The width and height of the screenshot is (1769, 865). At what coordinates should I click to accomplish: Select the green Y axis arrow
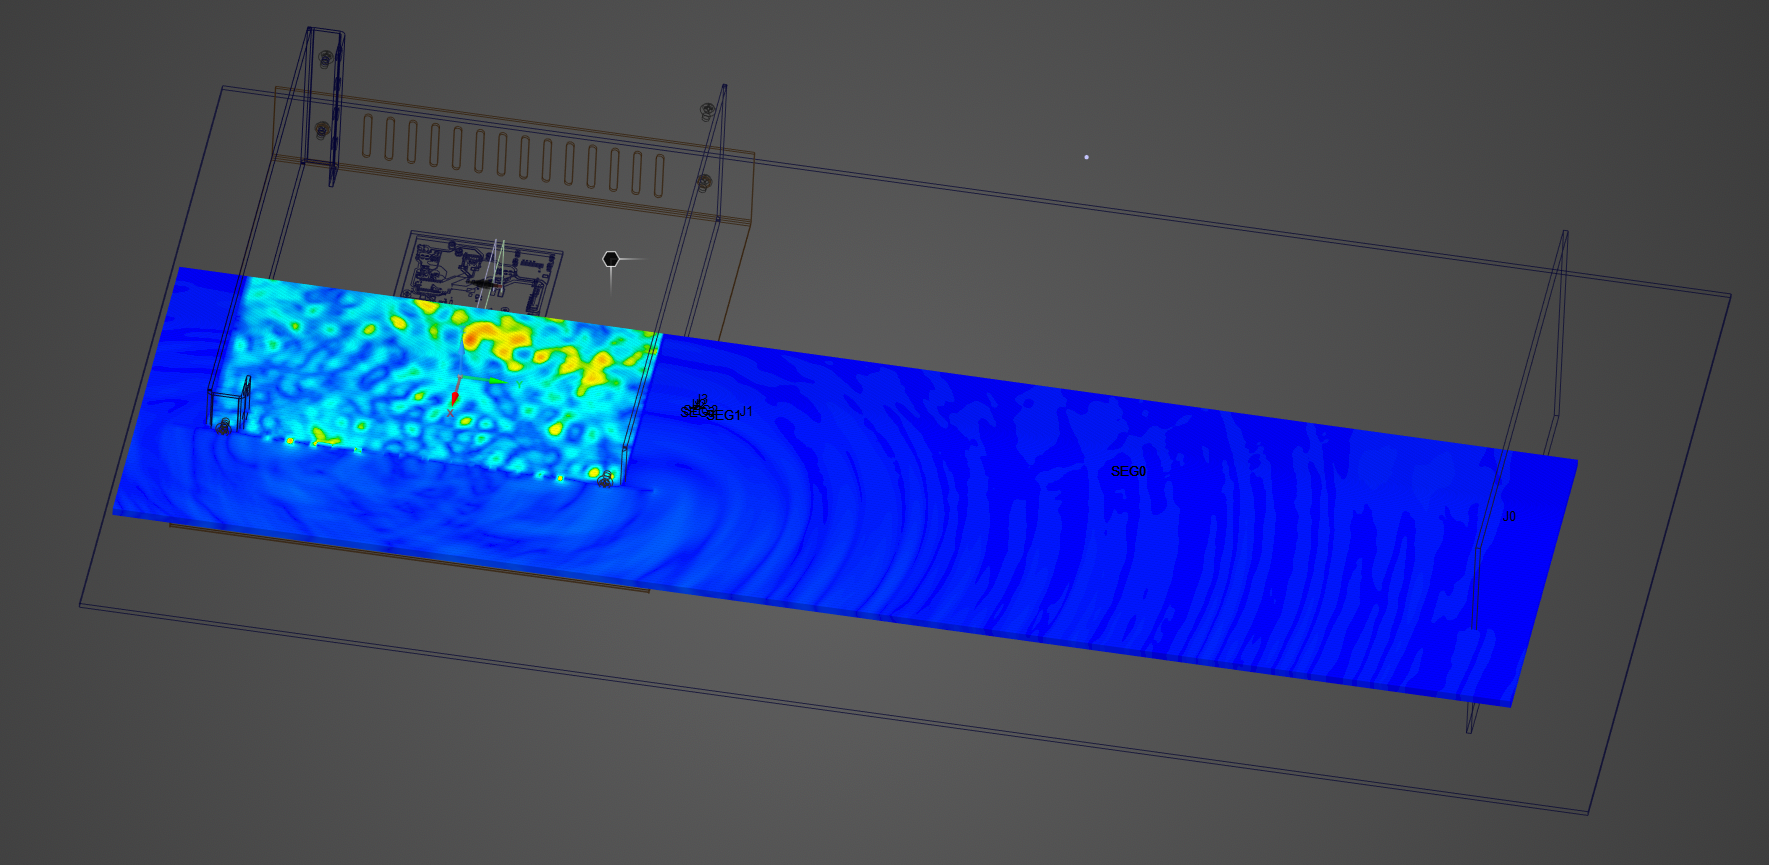tap(496, 380)
